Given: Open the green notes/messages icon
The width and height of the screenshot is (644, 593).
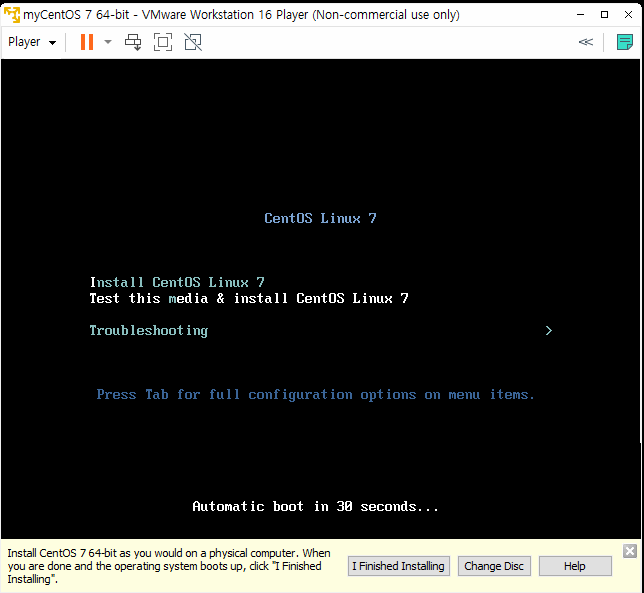Looking at the screenshot, I should pyautogui.click(x=624, y=42).
